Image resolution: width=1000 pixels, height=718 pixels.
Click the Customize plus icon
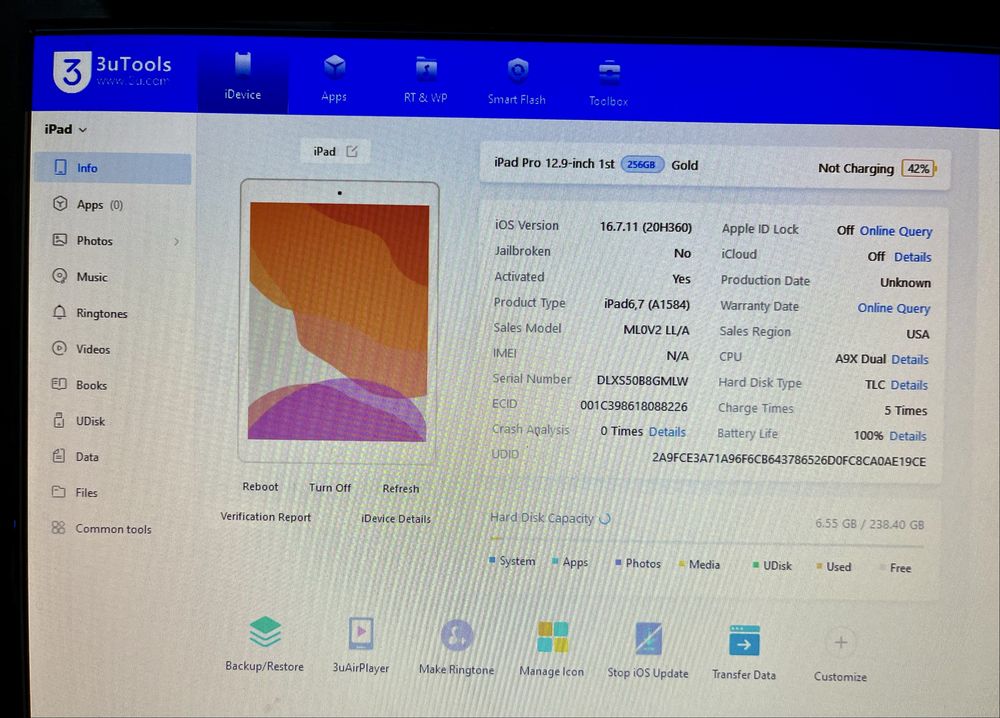pyautogui.click(x=841, y=642)
